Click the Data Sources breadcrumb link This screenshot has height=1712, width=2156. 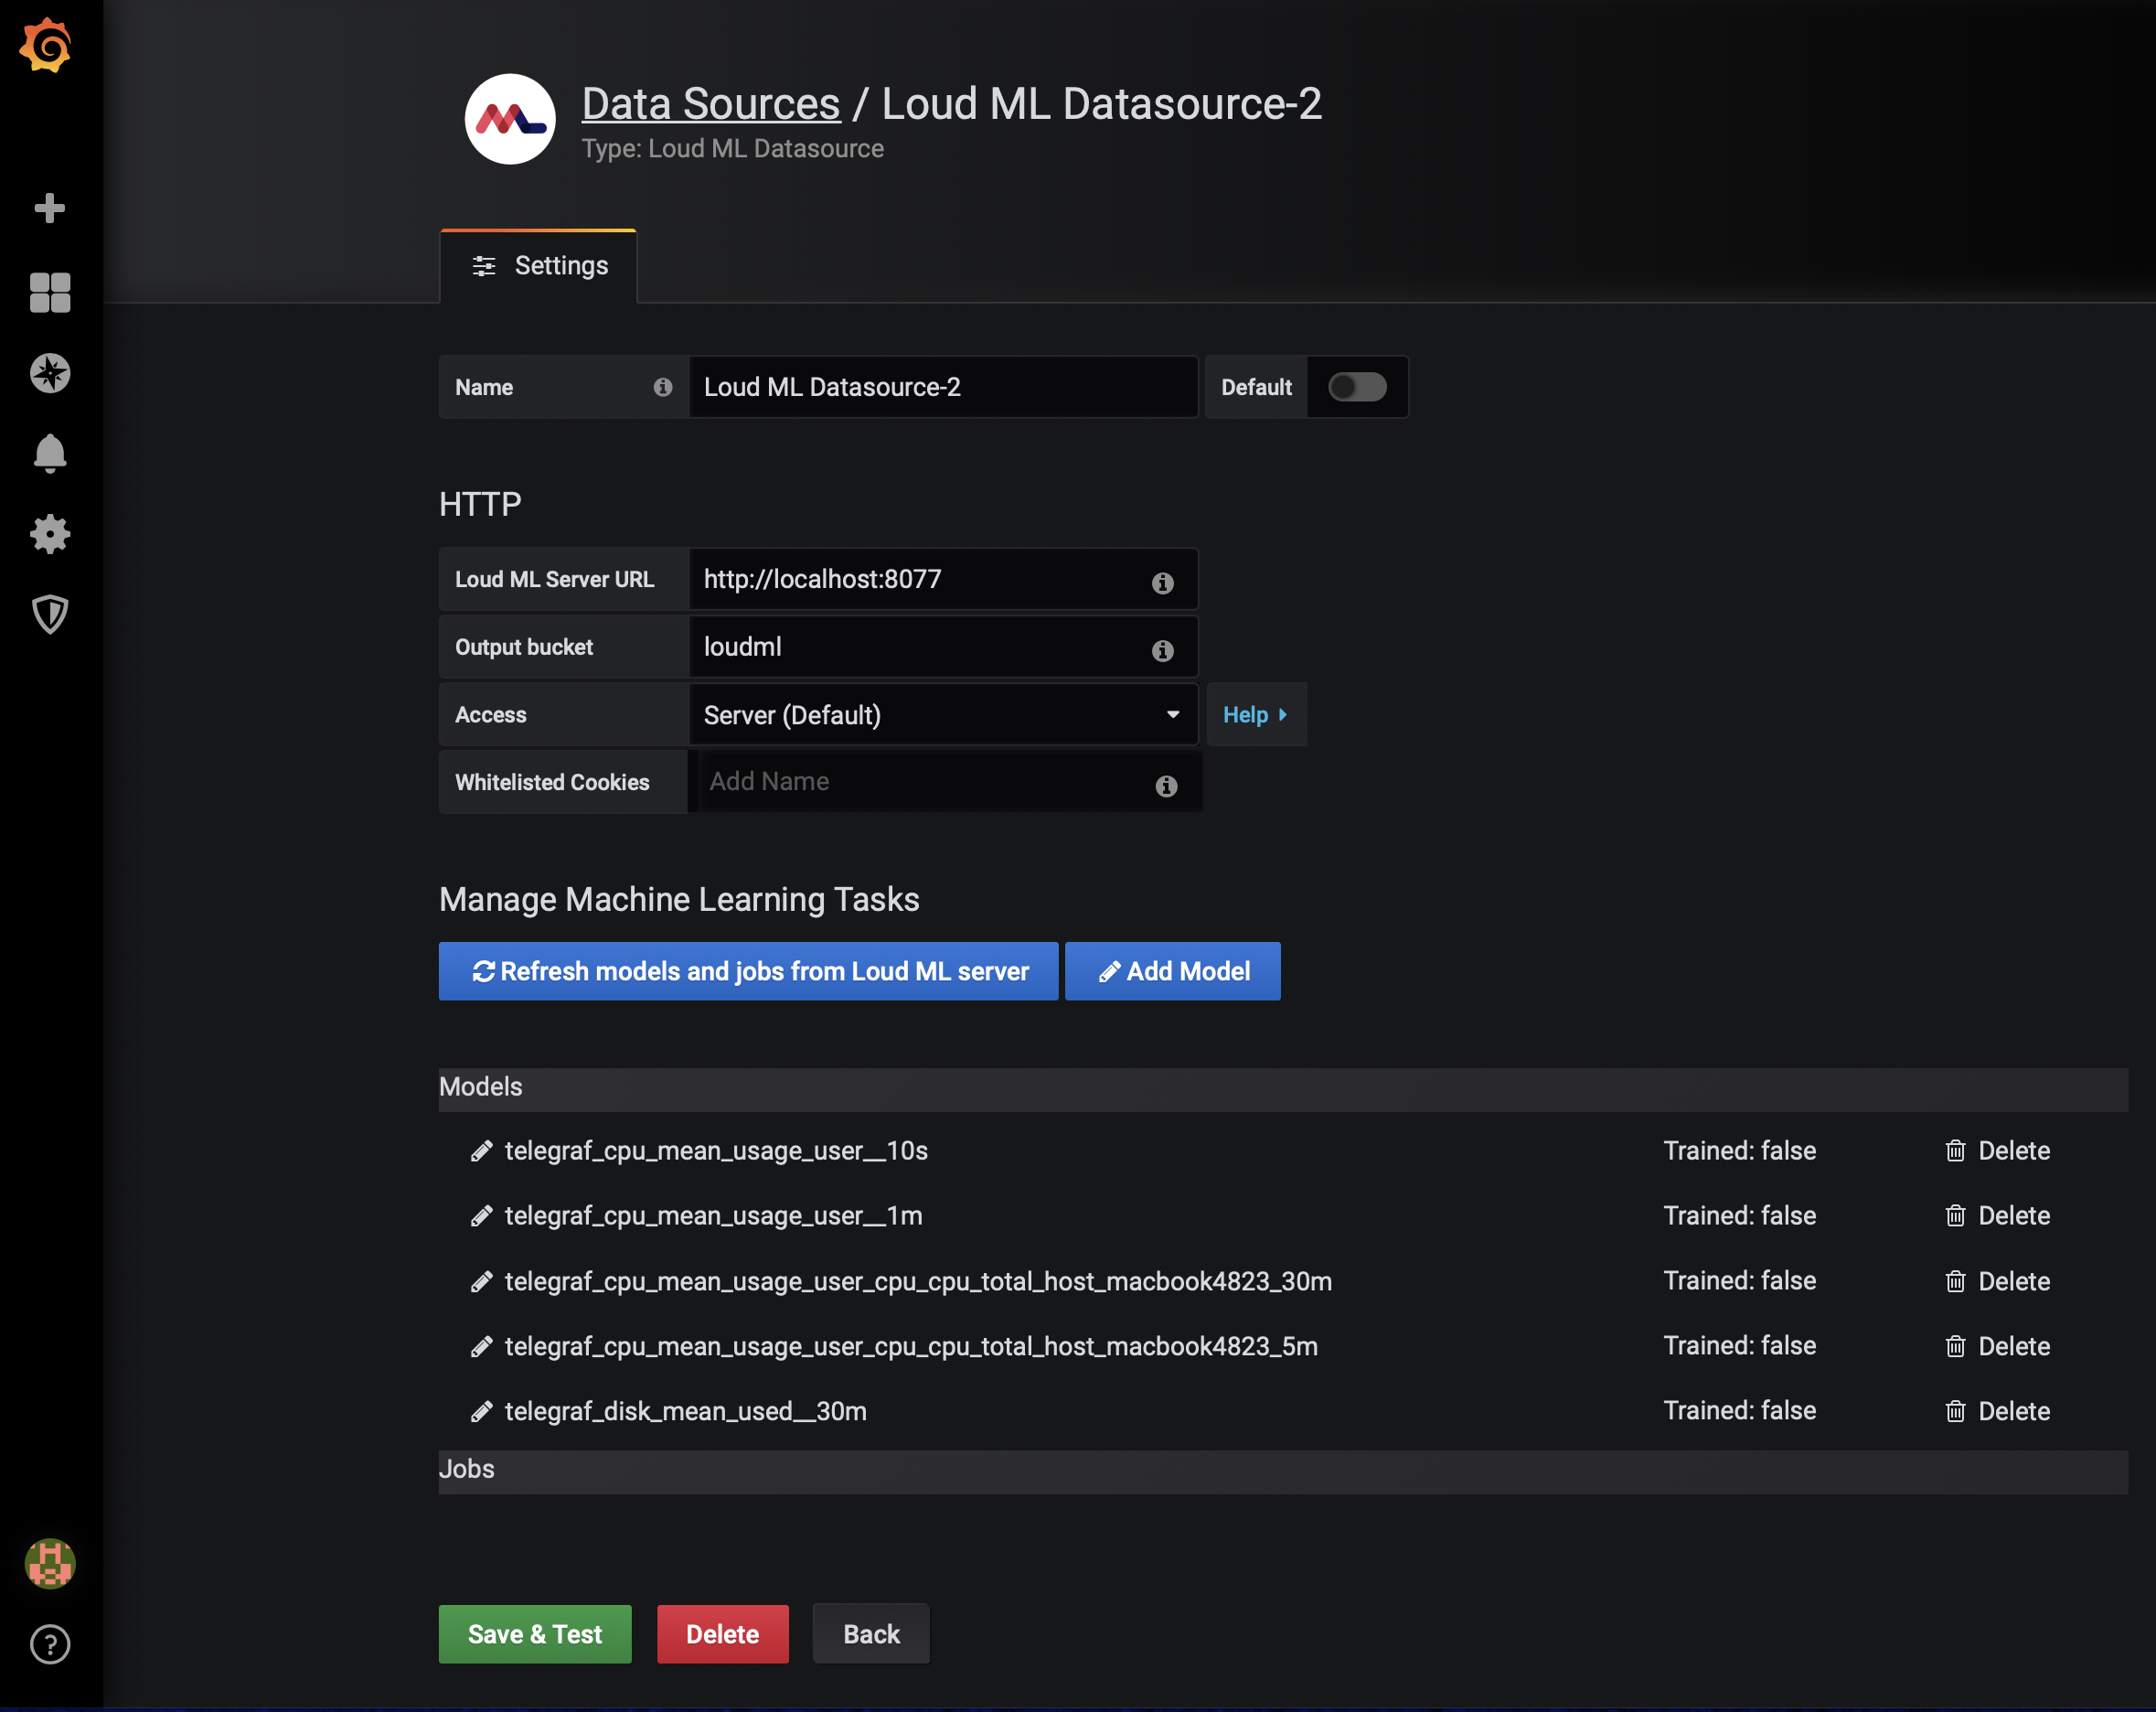(x=711, y=104)
